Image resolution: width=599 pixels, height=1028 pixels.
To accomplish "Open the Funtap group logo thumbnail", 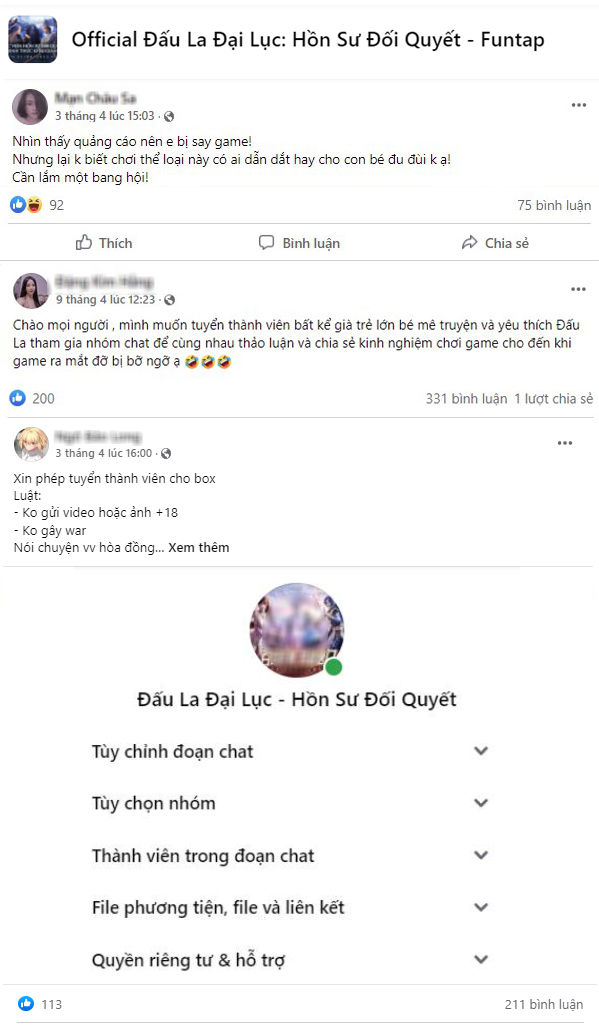I will [33, 40].
